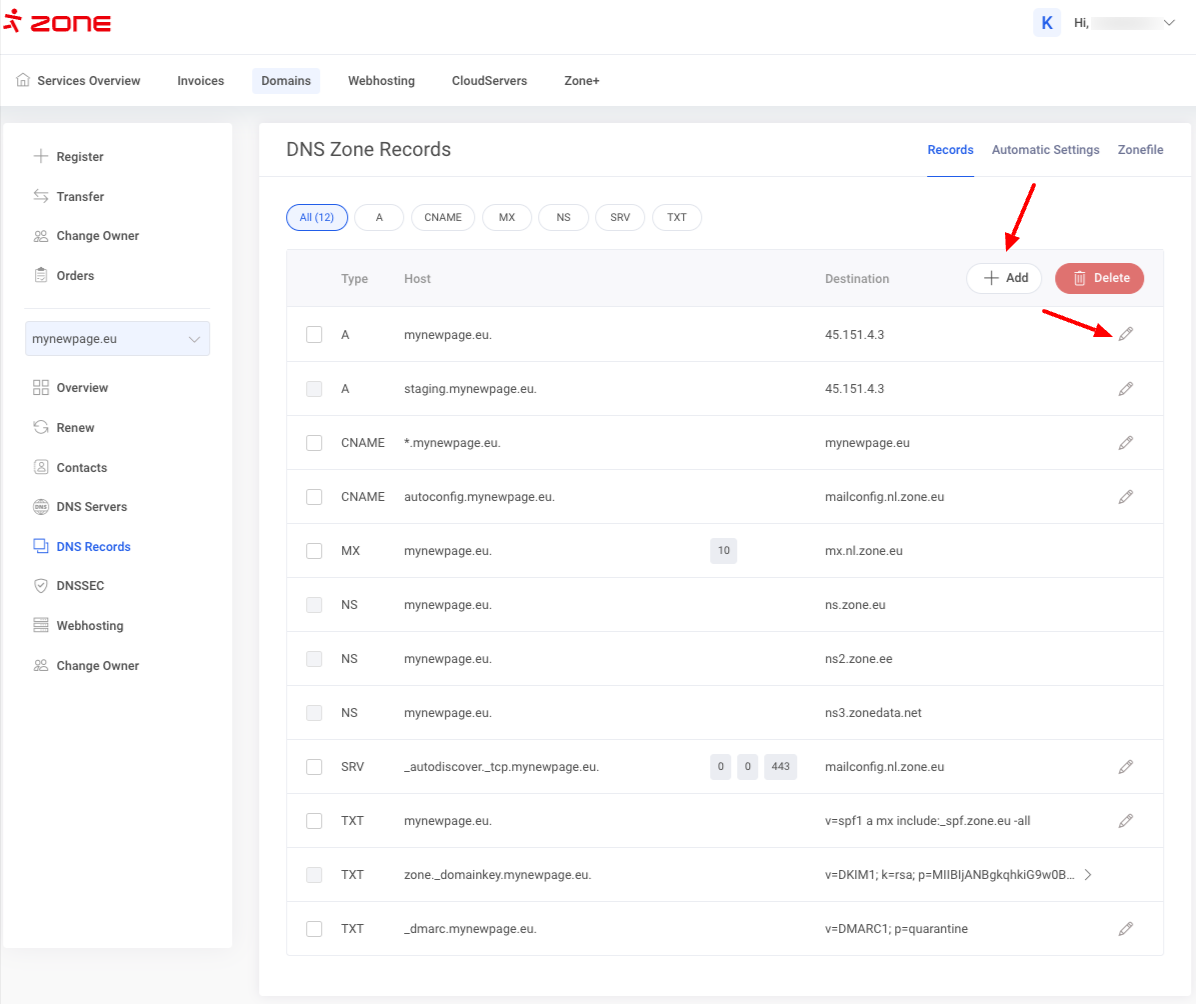The height and width of the screenshot is (1004, 1196).
Task: Switch to the Zonefile tab
Action: click(x=1140, y=150)
